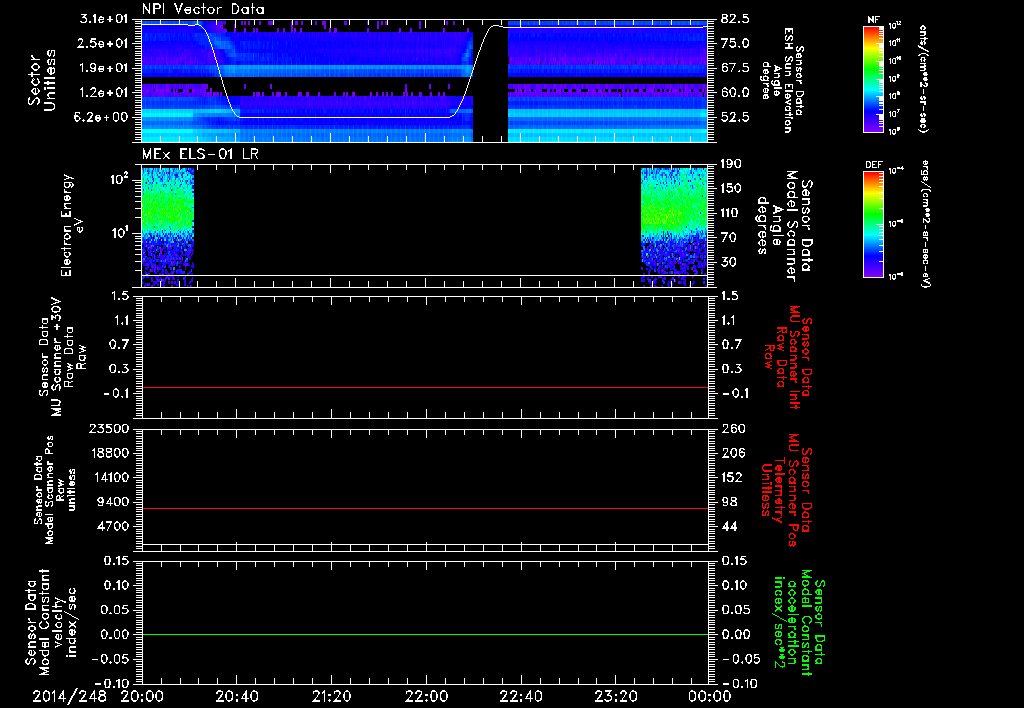Click the 2.5e+01 sector tick label
This screenshot has height=708, width=1024.
[103, 43]
